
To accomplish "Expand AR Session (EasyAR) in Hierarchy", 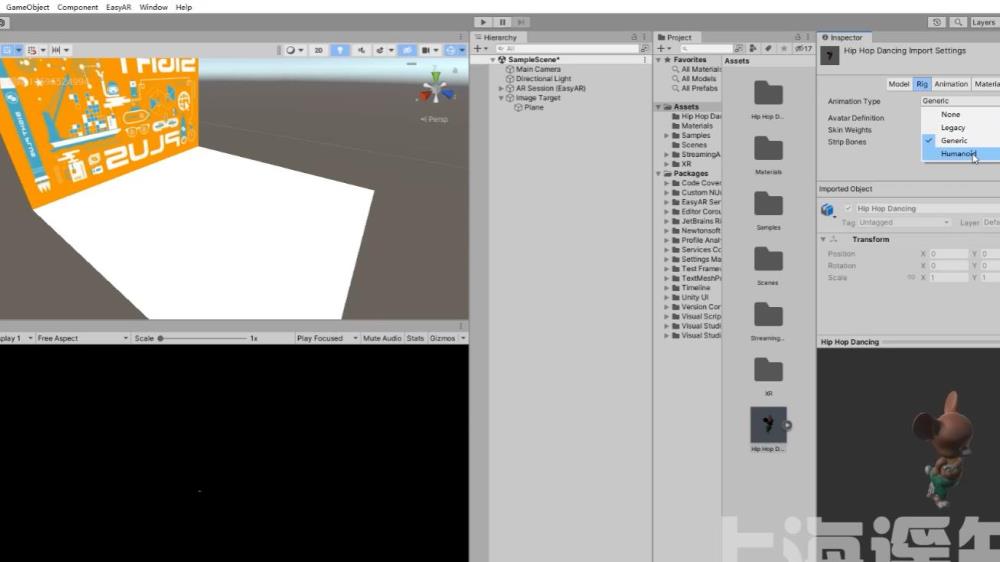I will [x=501, y=89].
